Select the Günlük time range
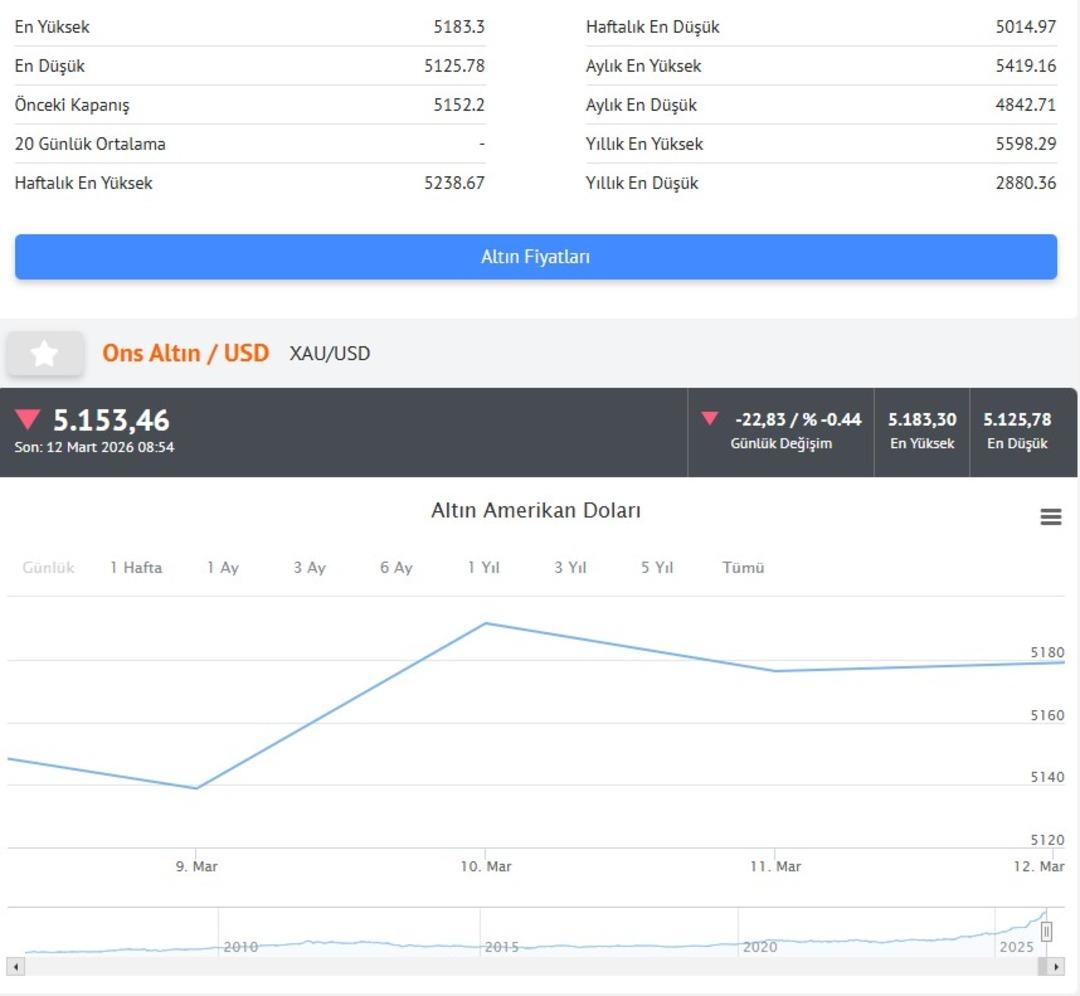The image size is (1080, 996). (48, 567)
